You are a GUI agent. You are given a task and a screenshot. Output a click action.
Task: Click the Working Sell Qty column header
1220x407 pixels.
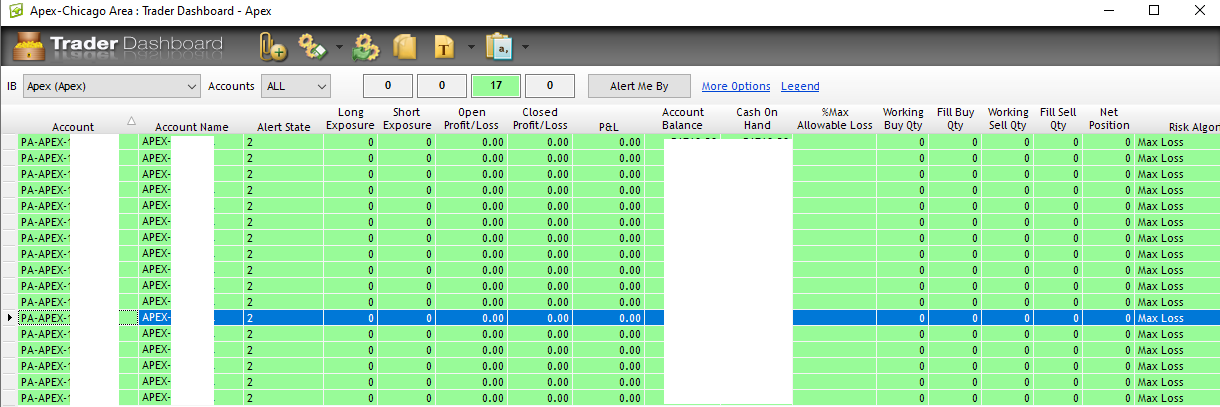[x=1008, y=119]
